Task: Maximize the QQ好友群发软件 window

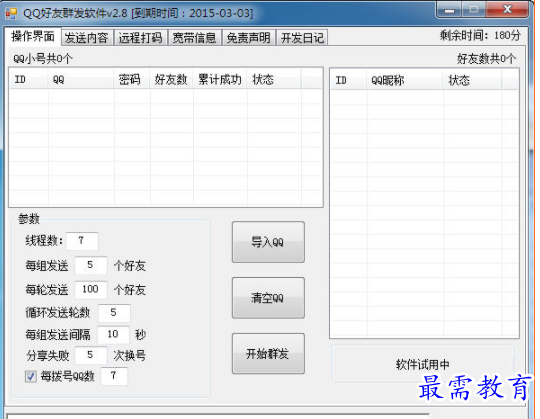Action: click(473, 9)
